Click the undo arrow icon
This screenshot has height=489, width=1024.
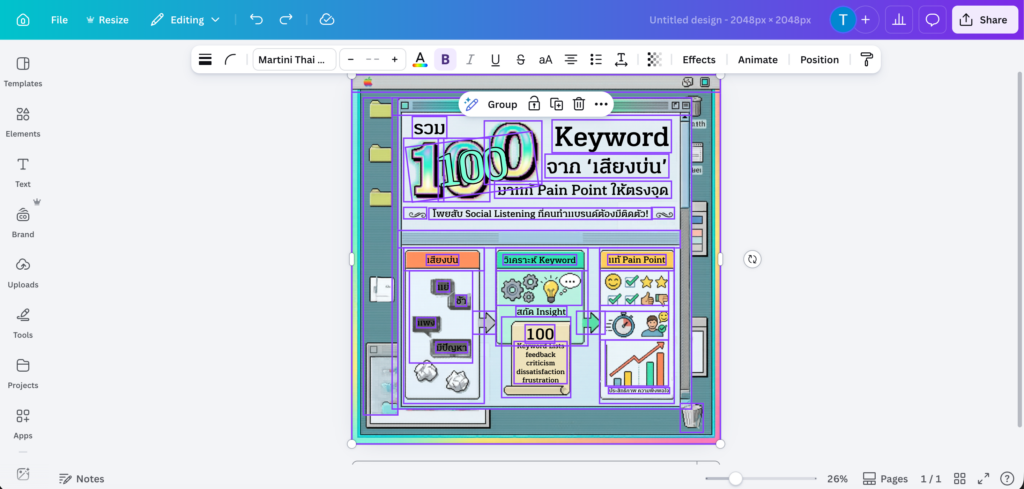click(257, 20)
